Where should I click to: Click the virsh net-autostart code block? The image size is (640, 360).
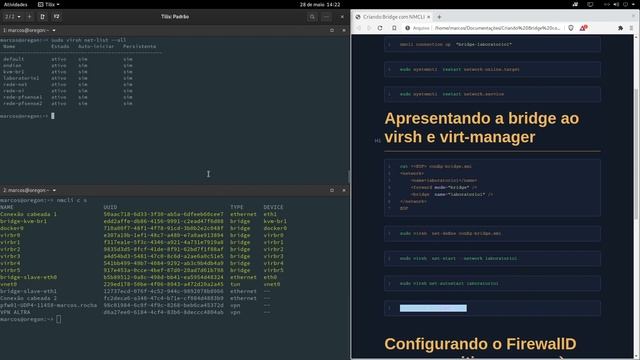pos(492,283)
